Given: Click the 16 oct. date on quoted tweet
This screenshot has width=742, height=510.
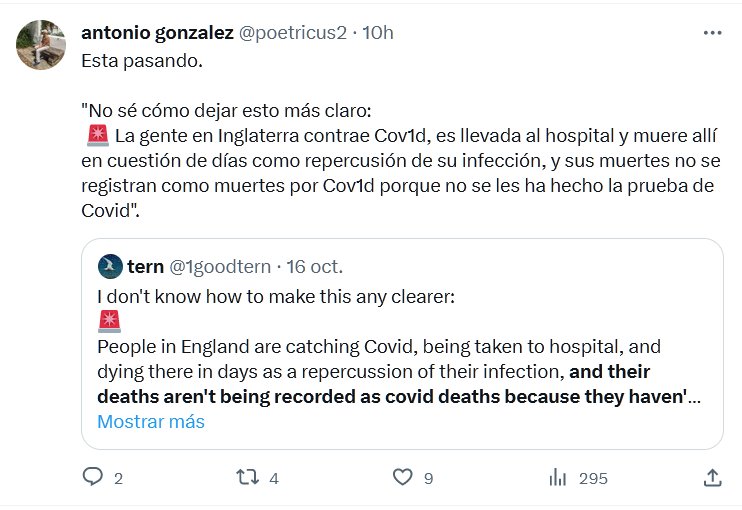Looking at the screenshot, I should pos(314,267).
